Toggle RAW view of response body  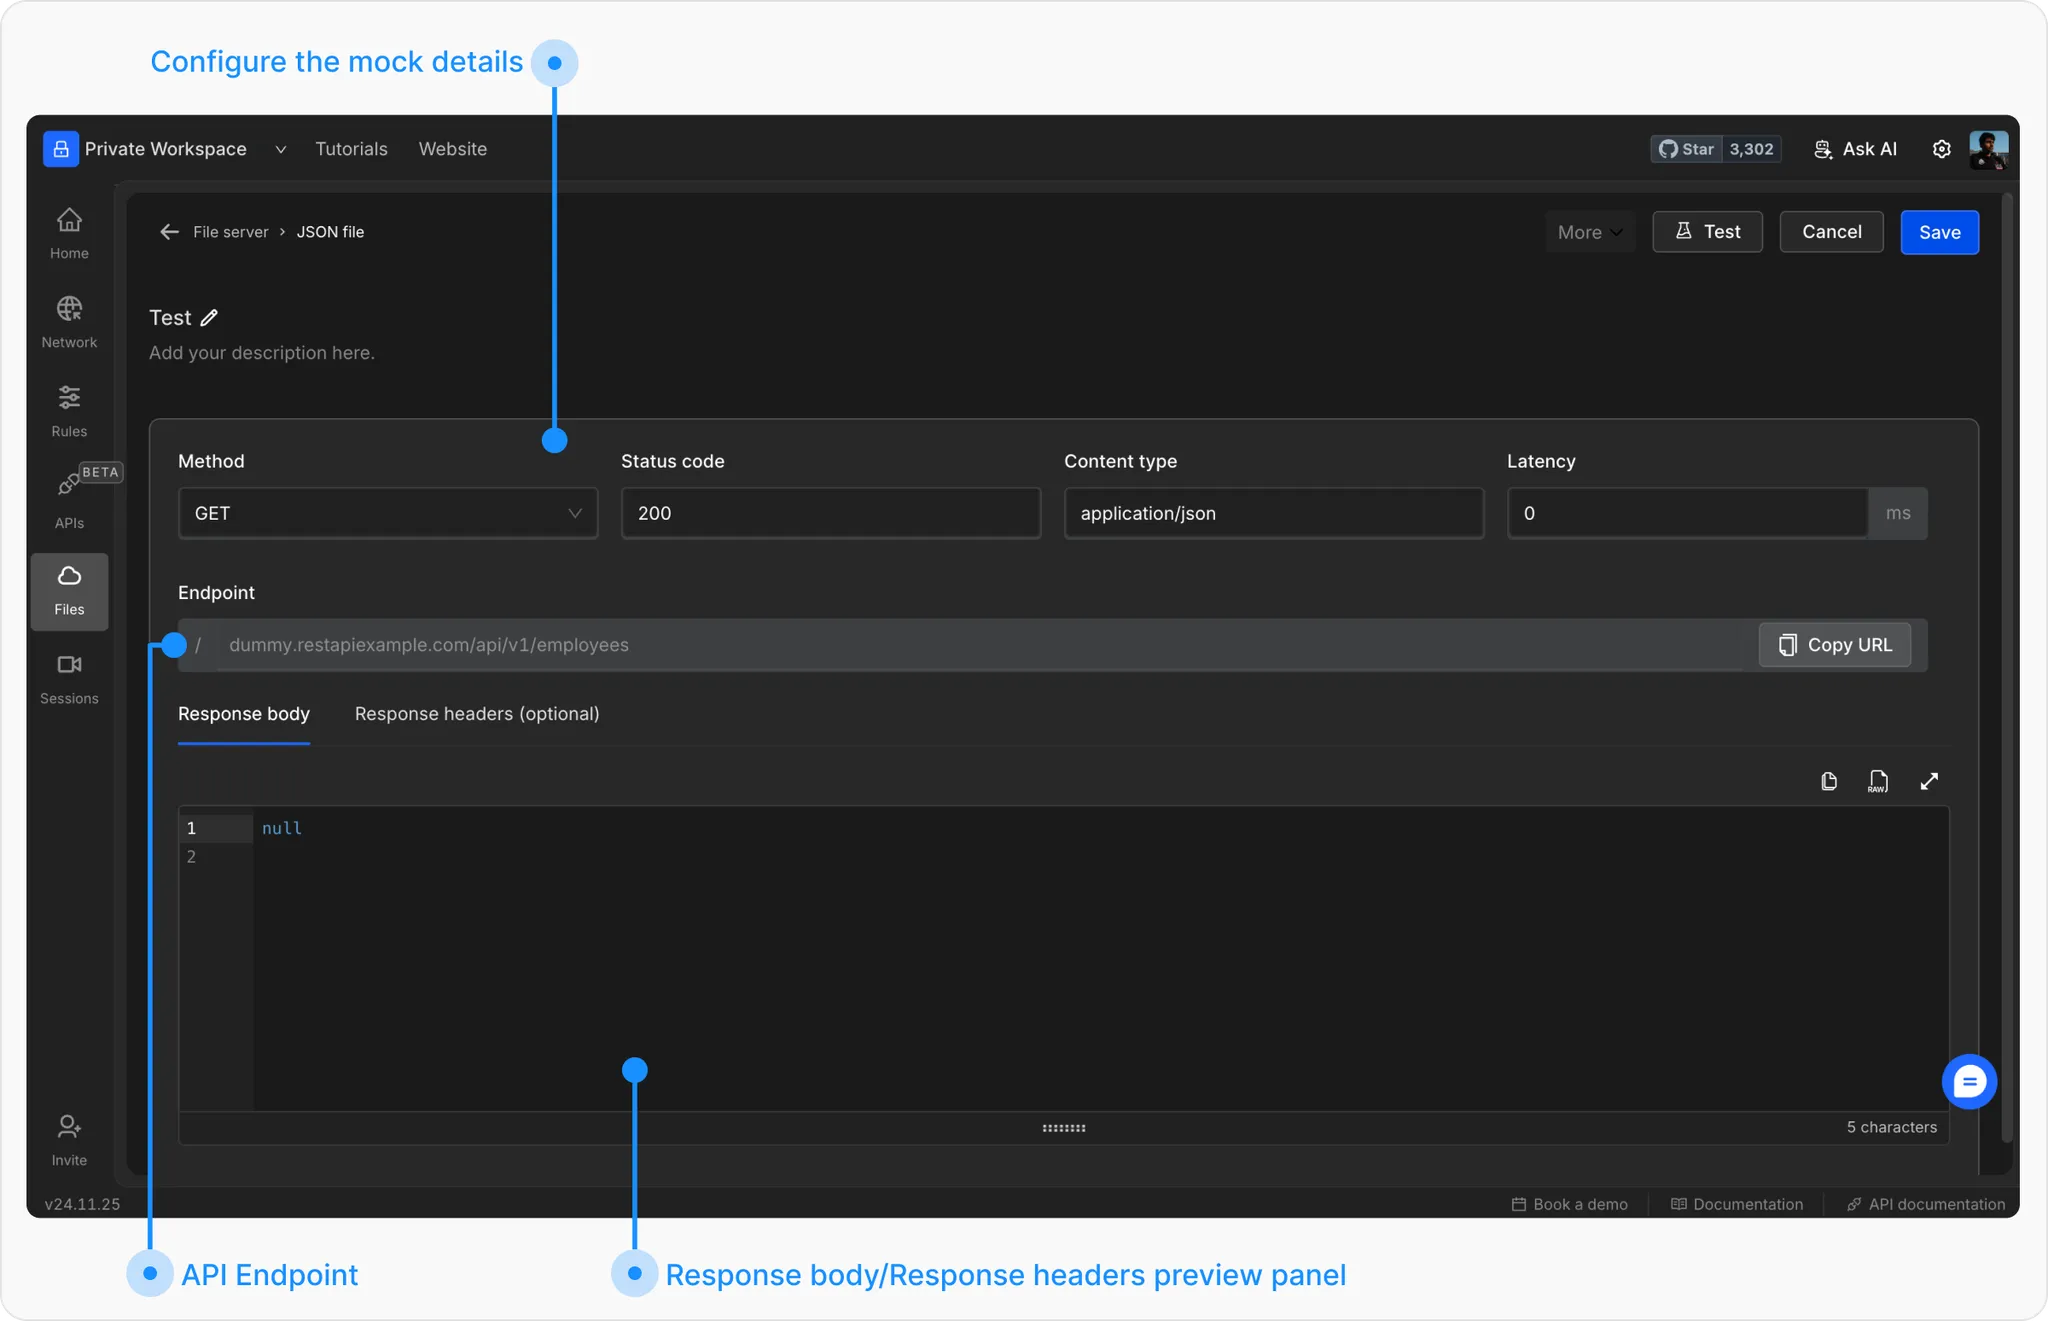click(1878, 781)
